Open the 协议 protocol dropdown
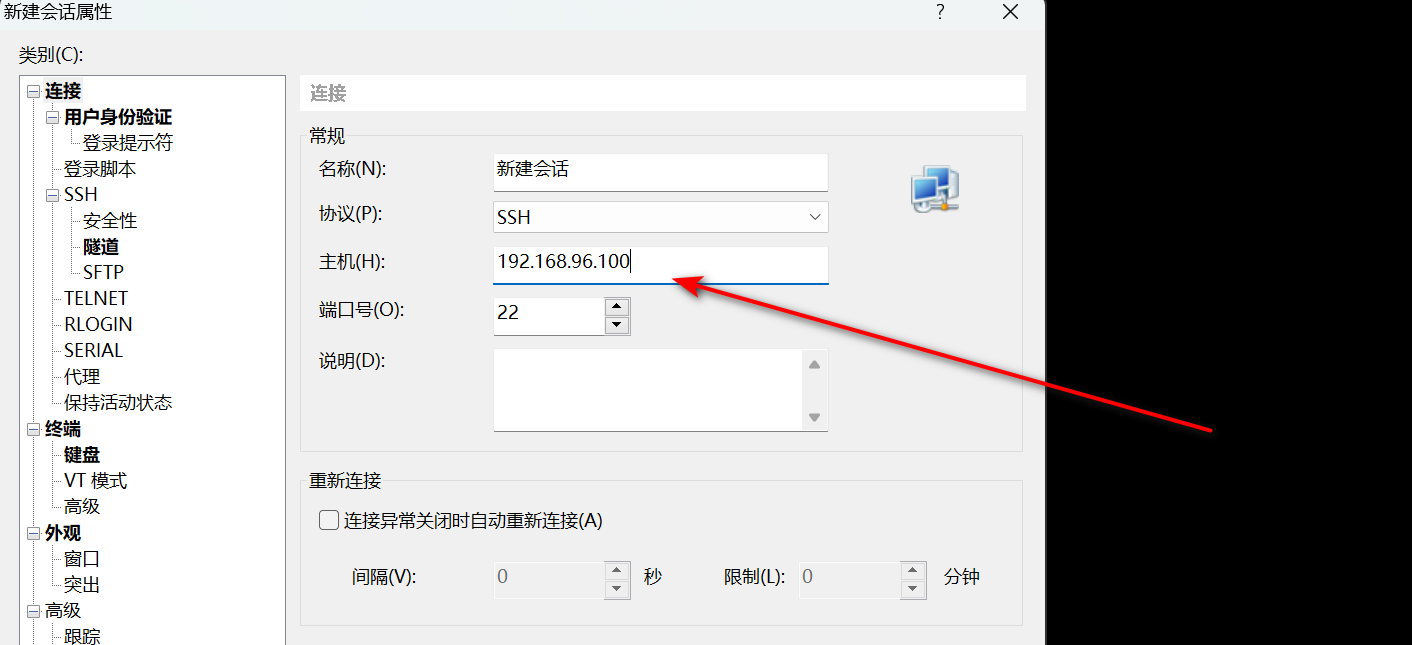This screenshot has width=1412, height=645. click(660, 217)
